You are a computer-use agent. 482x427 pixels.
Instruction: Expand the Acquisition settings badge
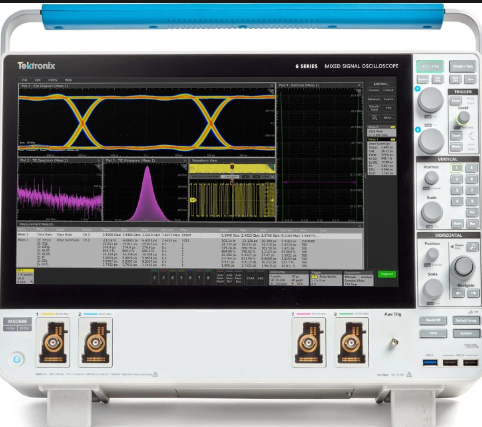(358, 279)
